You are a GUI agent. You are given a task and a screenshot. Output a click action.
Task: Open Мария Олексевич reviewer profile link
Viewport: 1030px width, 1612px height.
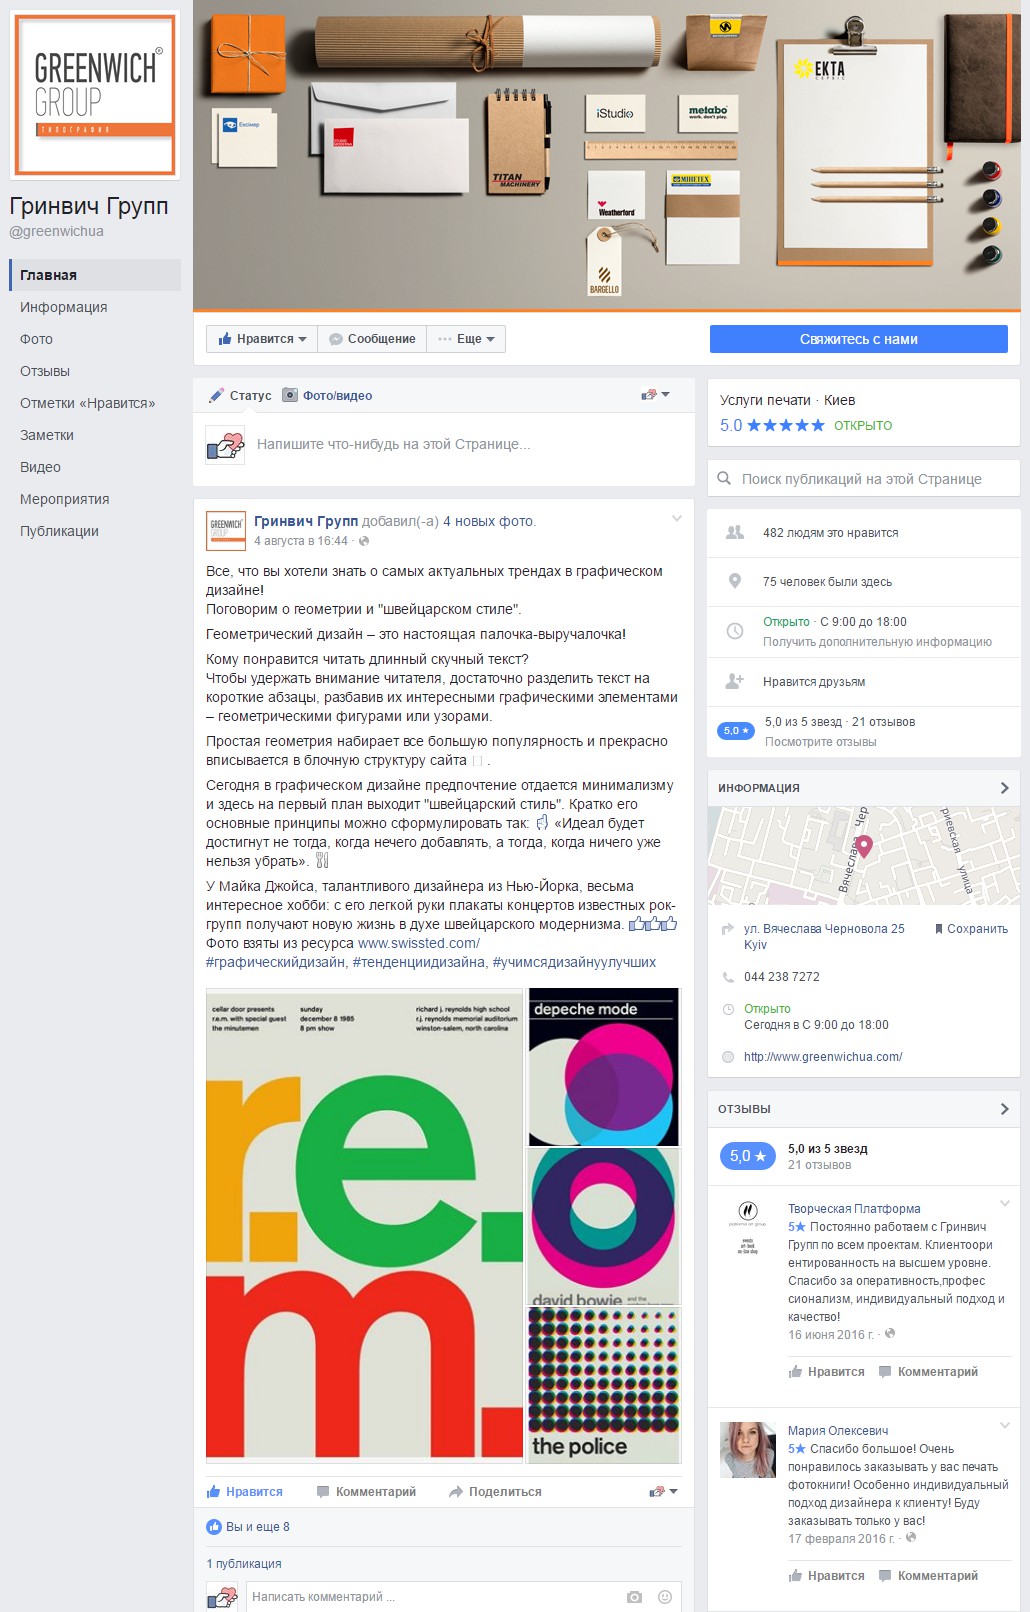point(838,1431)
